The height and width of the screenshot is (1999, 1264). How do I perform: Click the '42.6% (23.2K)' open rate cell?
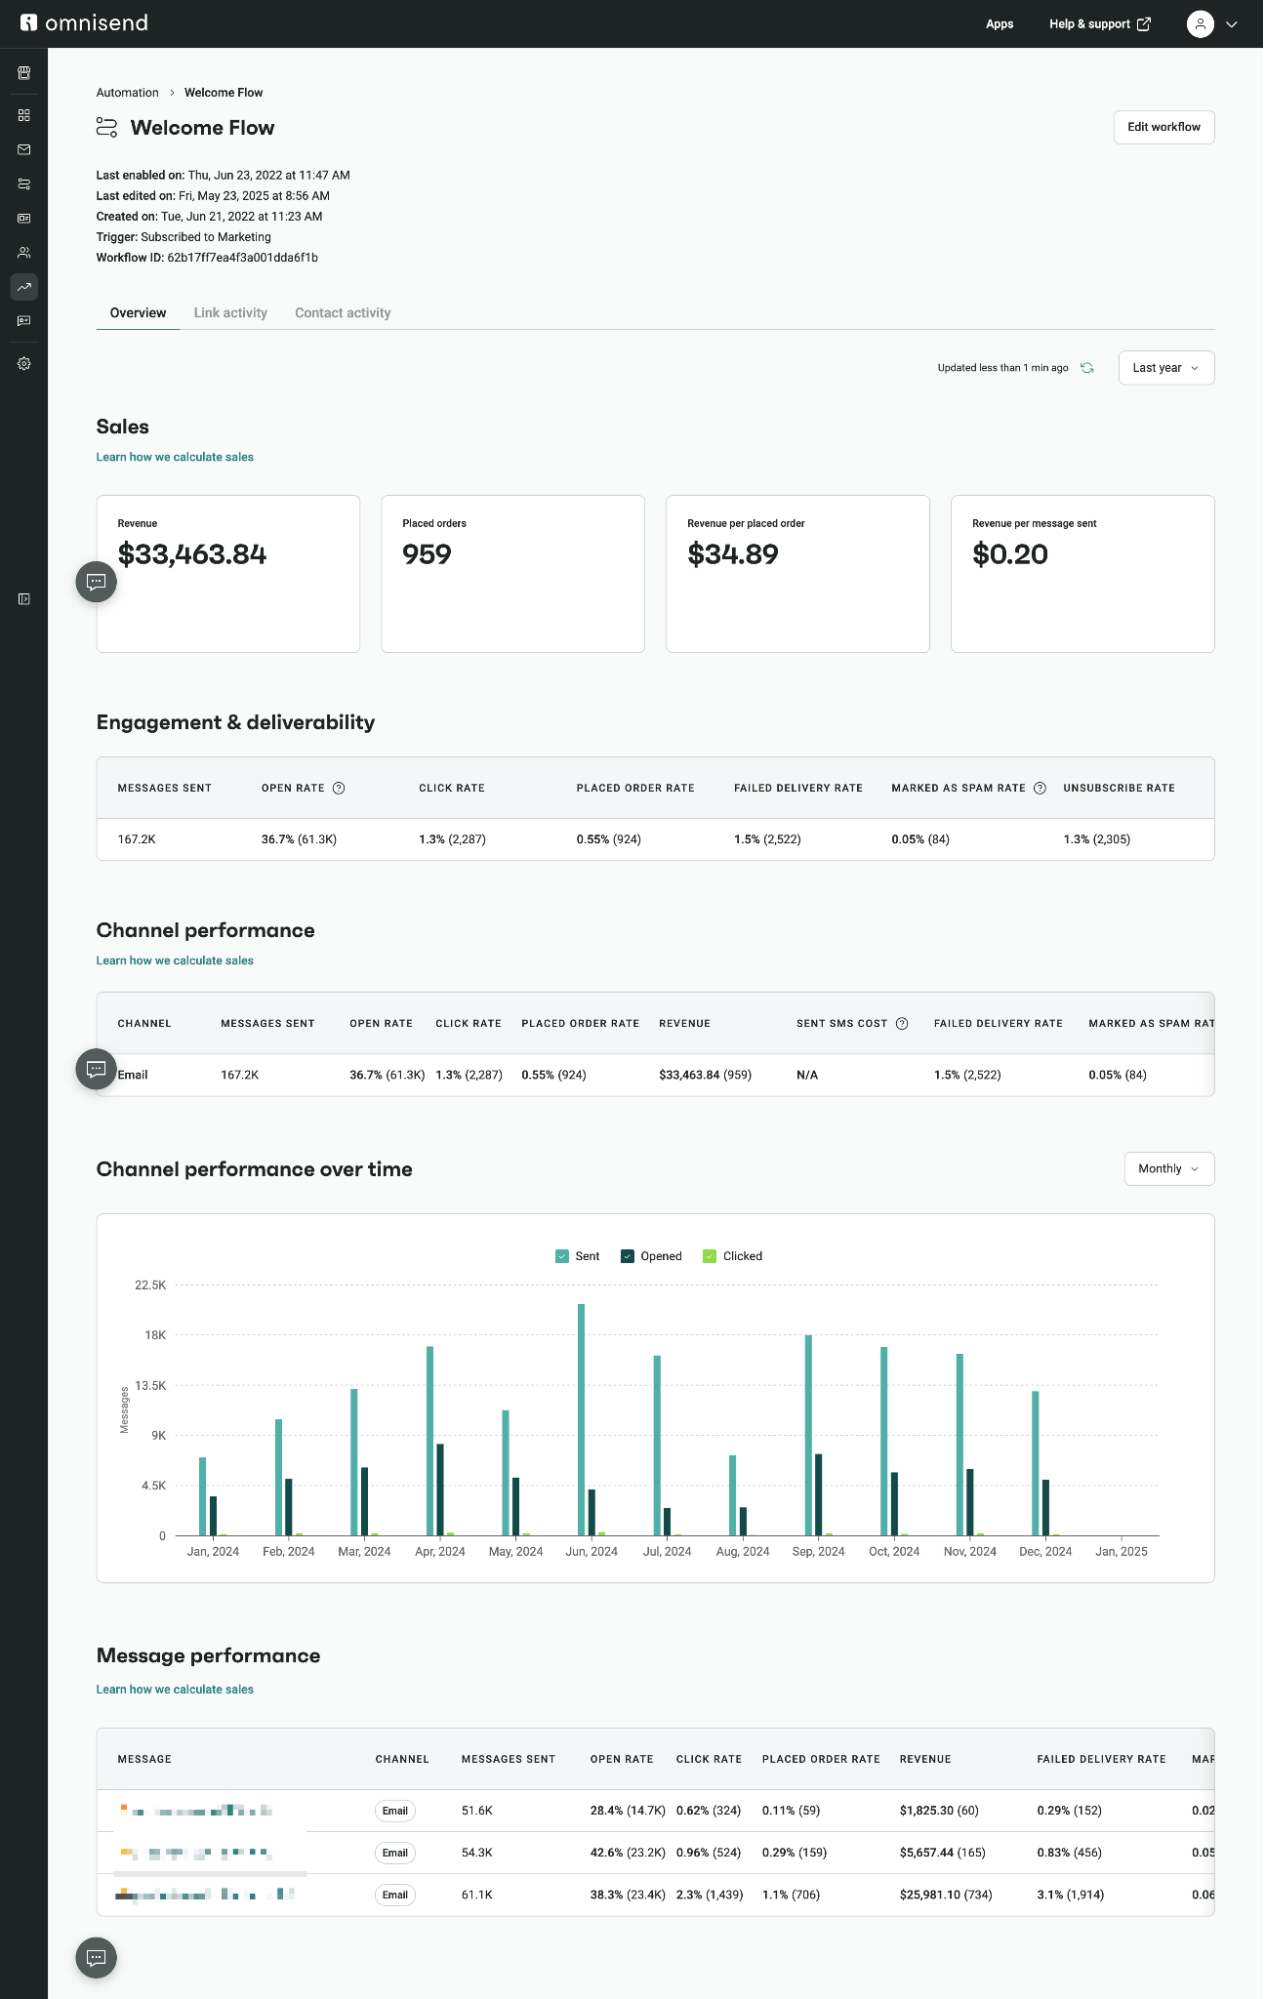pos(628,1853)
